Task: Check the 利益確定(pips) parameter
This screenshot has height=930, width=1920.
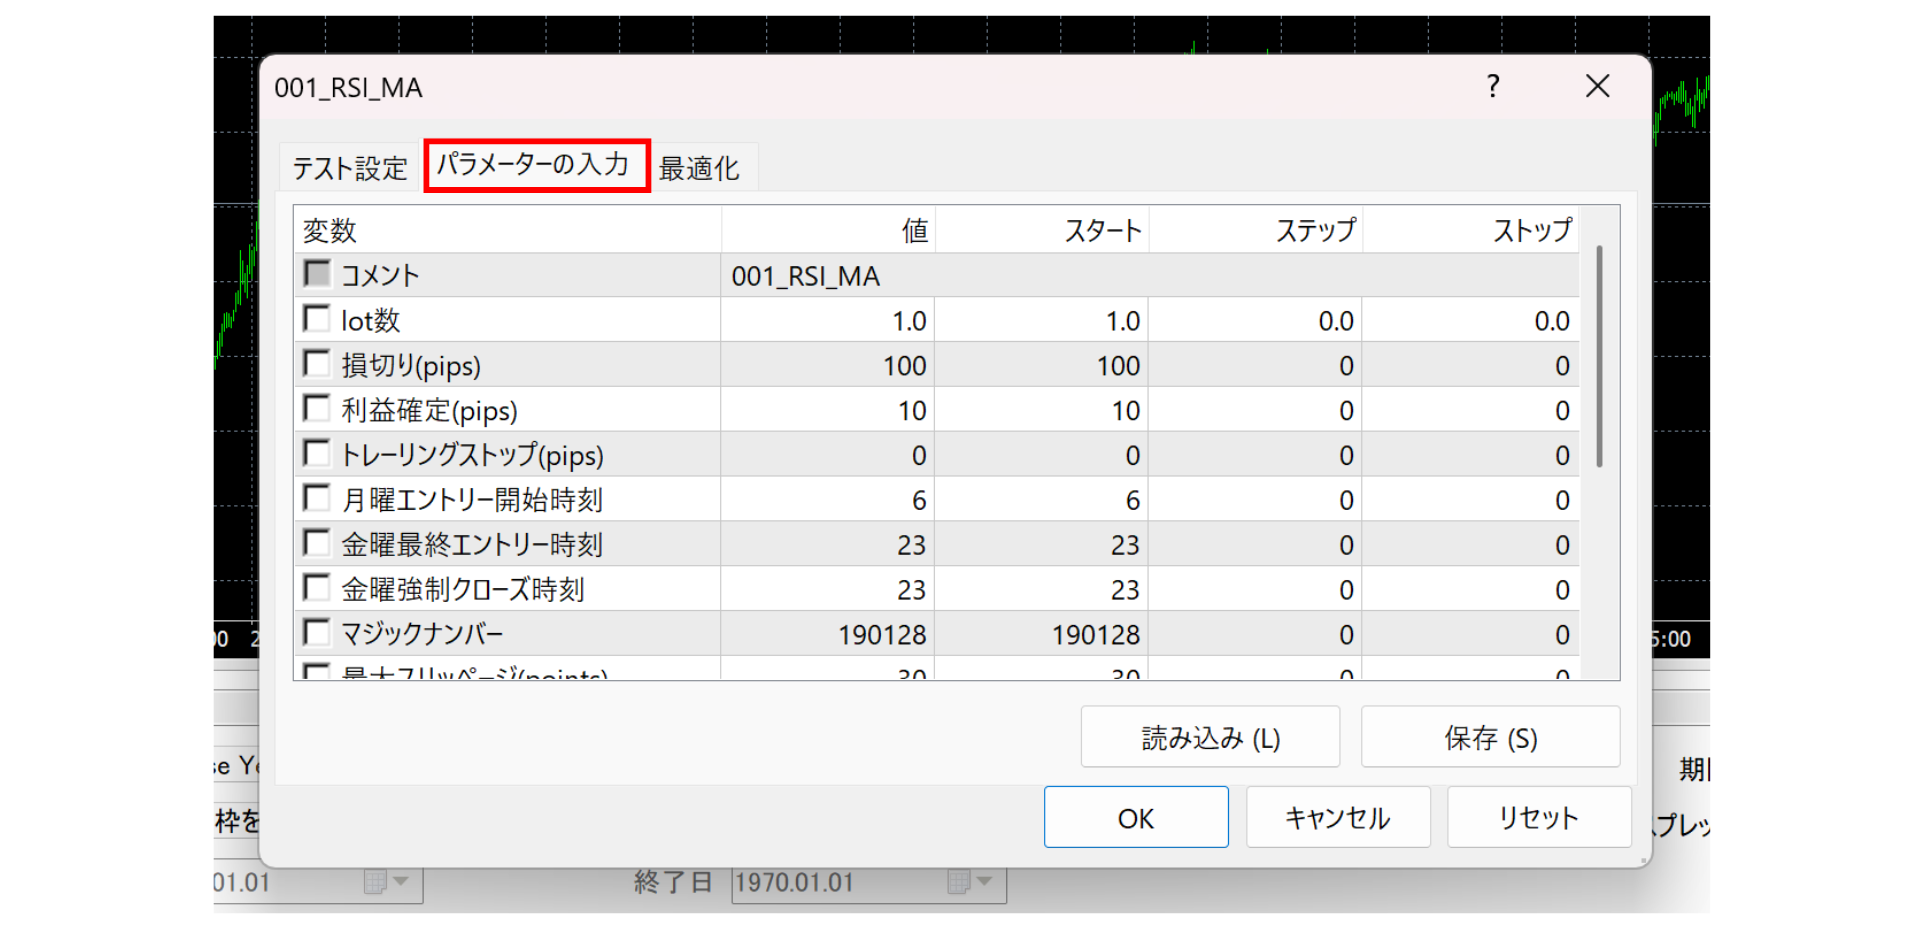Action: point(315,408)
